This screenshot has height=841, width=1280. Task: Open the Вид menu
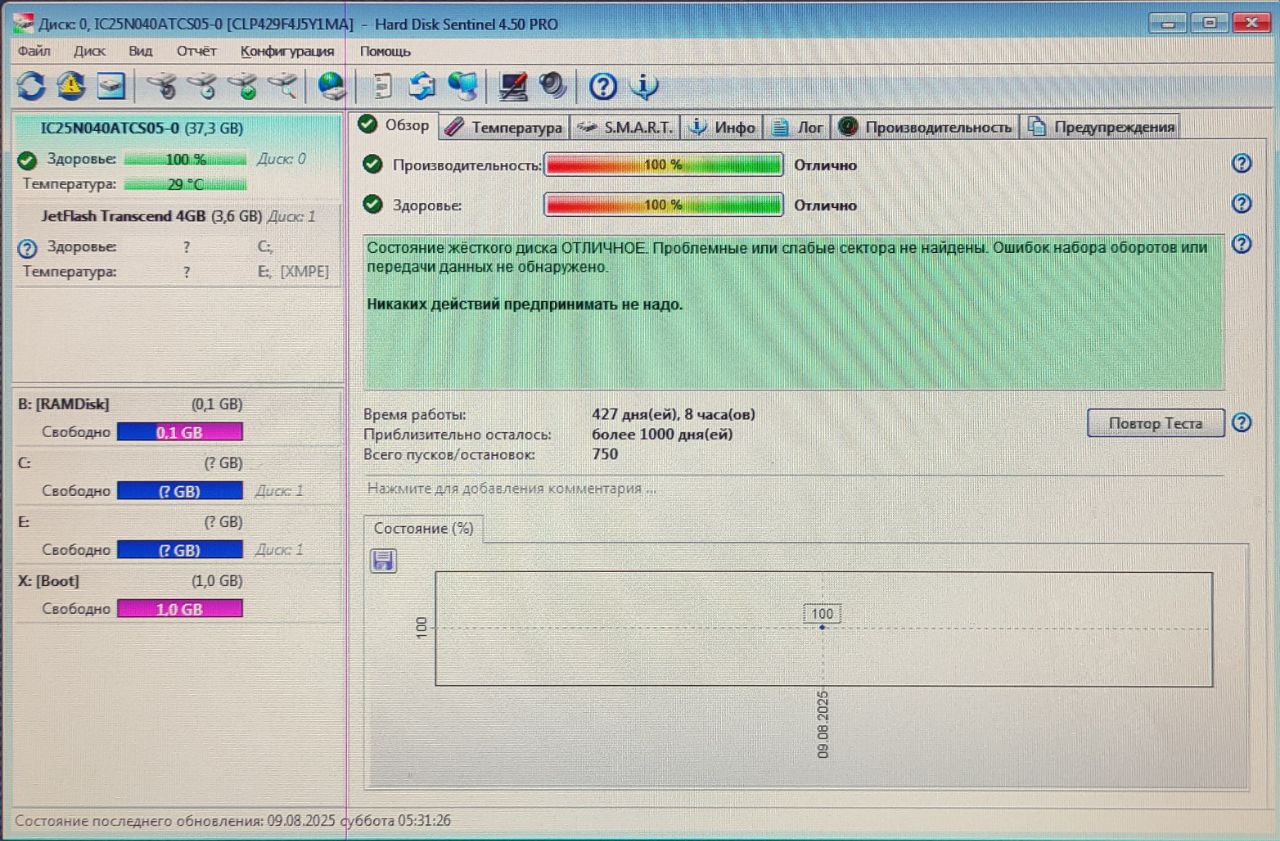pyautogui.click(x=140, y=51)
